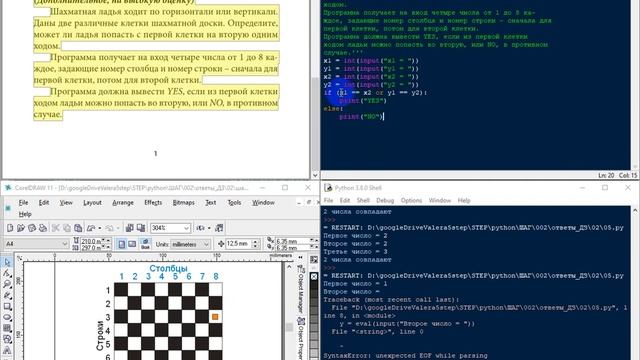The width and height of the screenshot is (640, 360).
Task: Click the nudge offset 12.5 mm field
Action: point(238,244)
